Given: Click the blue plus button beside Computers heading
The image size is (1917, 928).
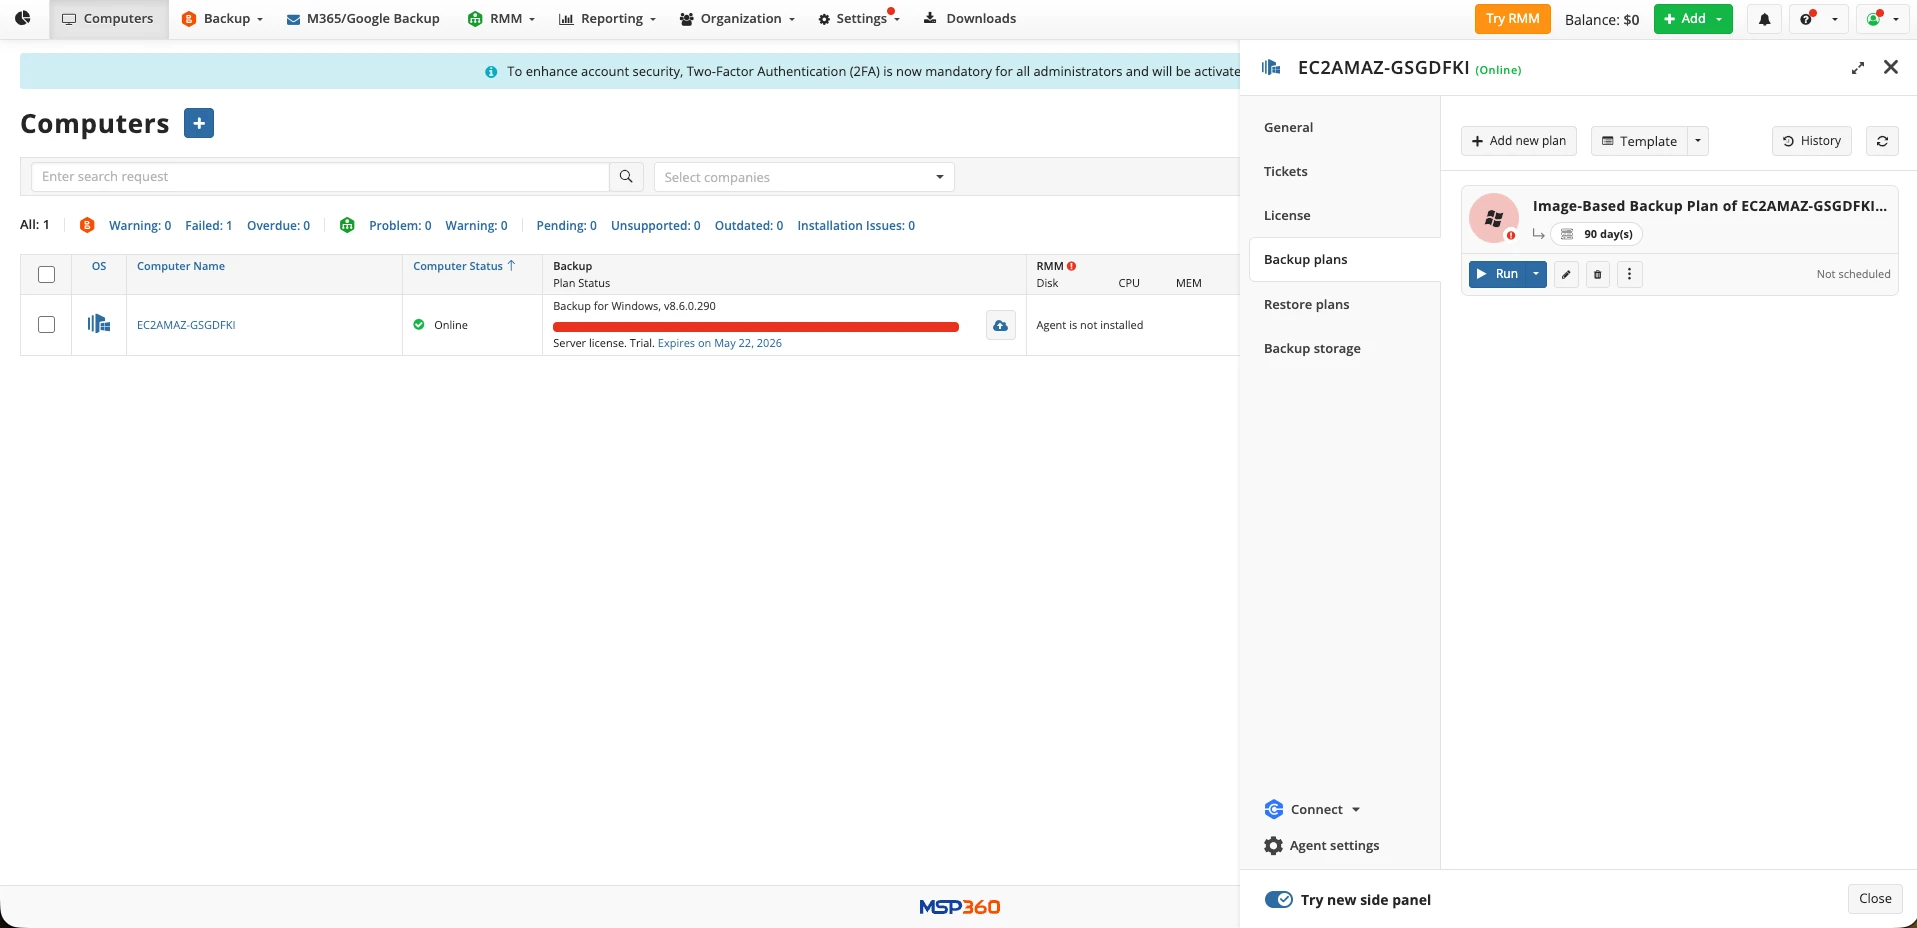Looking at the screenshot, I should [x=199, y=123].
